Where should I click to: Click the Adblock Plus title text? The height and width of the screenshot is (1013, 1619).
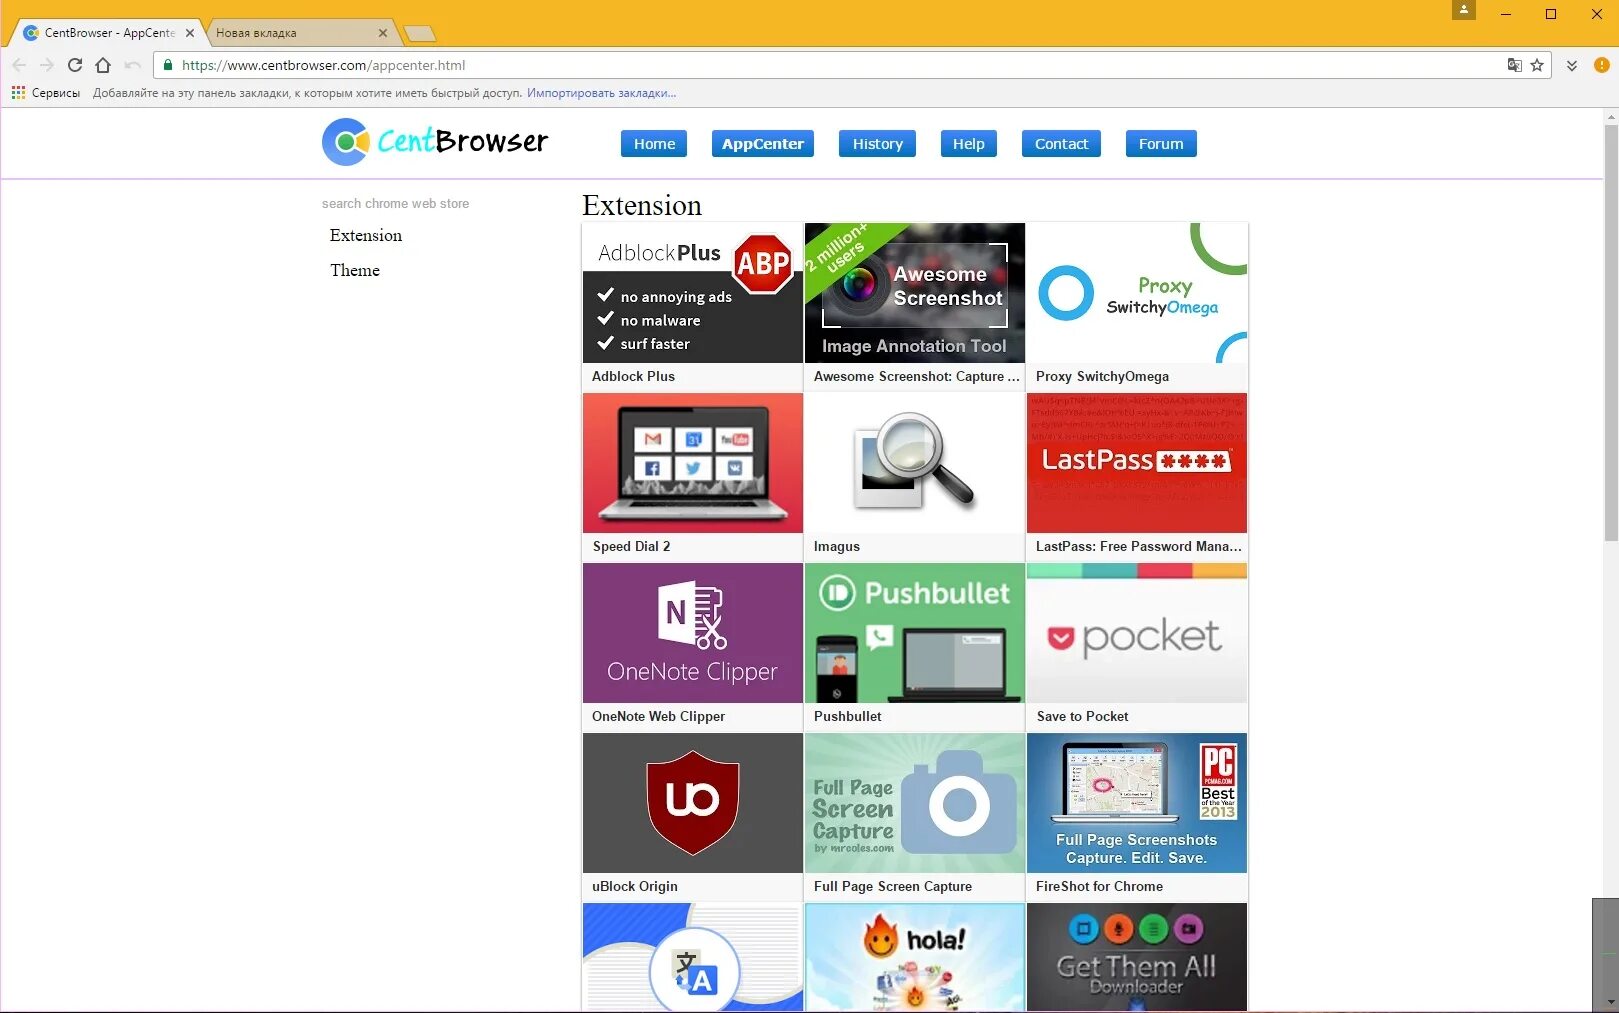[633, 376]
